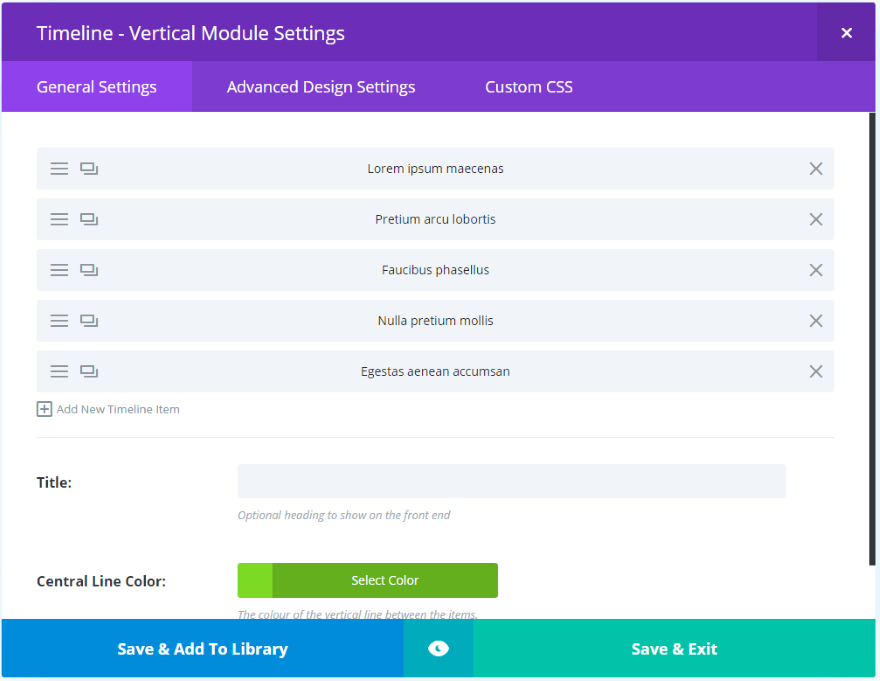Image resolution: width=880 pixels, height=681 pixels.
Task: Remove the Pretium arcu lobortis item
Action: [816, 219]
